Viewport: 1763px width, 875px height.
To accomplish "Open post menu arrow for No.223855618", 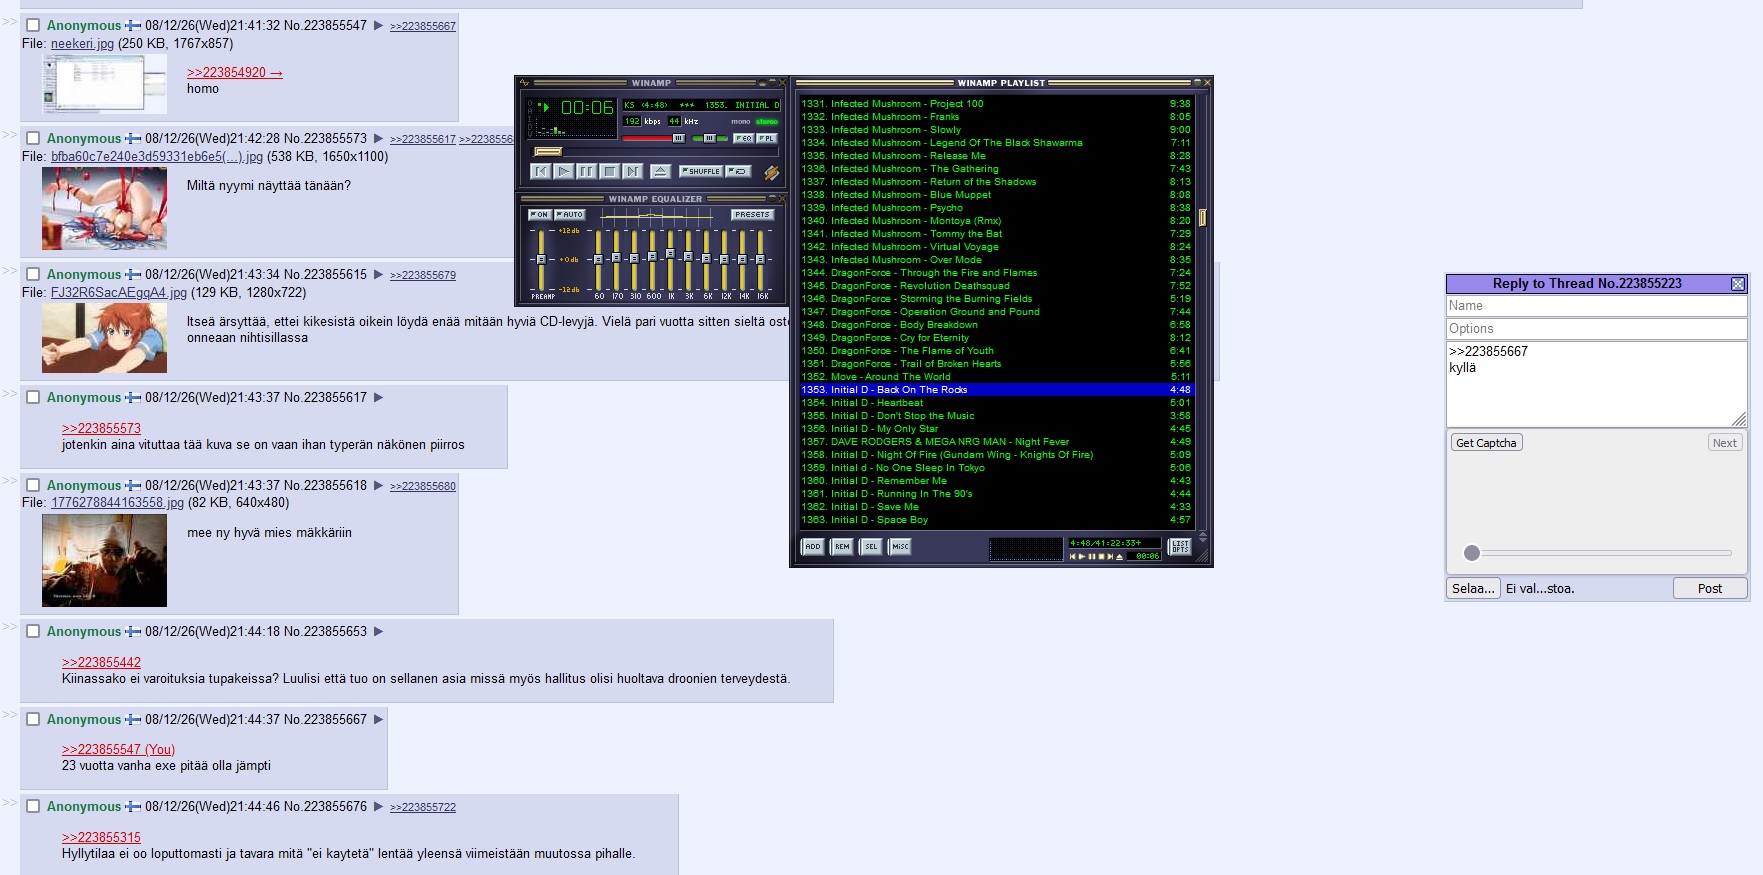I will point(378,486).
